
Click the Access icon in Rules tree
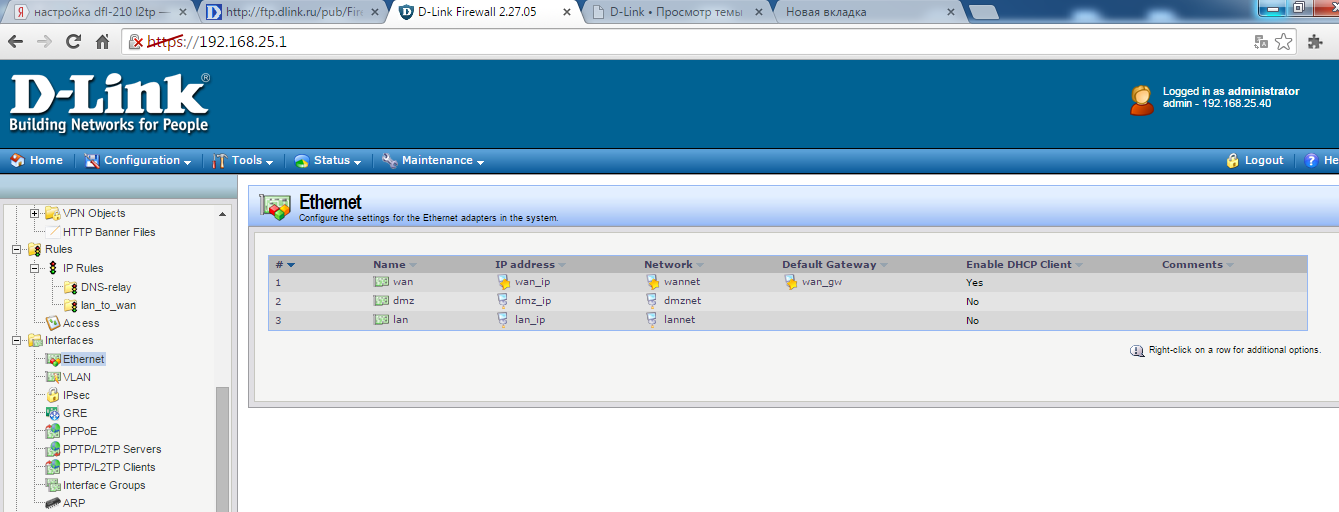tap(53, 323)
